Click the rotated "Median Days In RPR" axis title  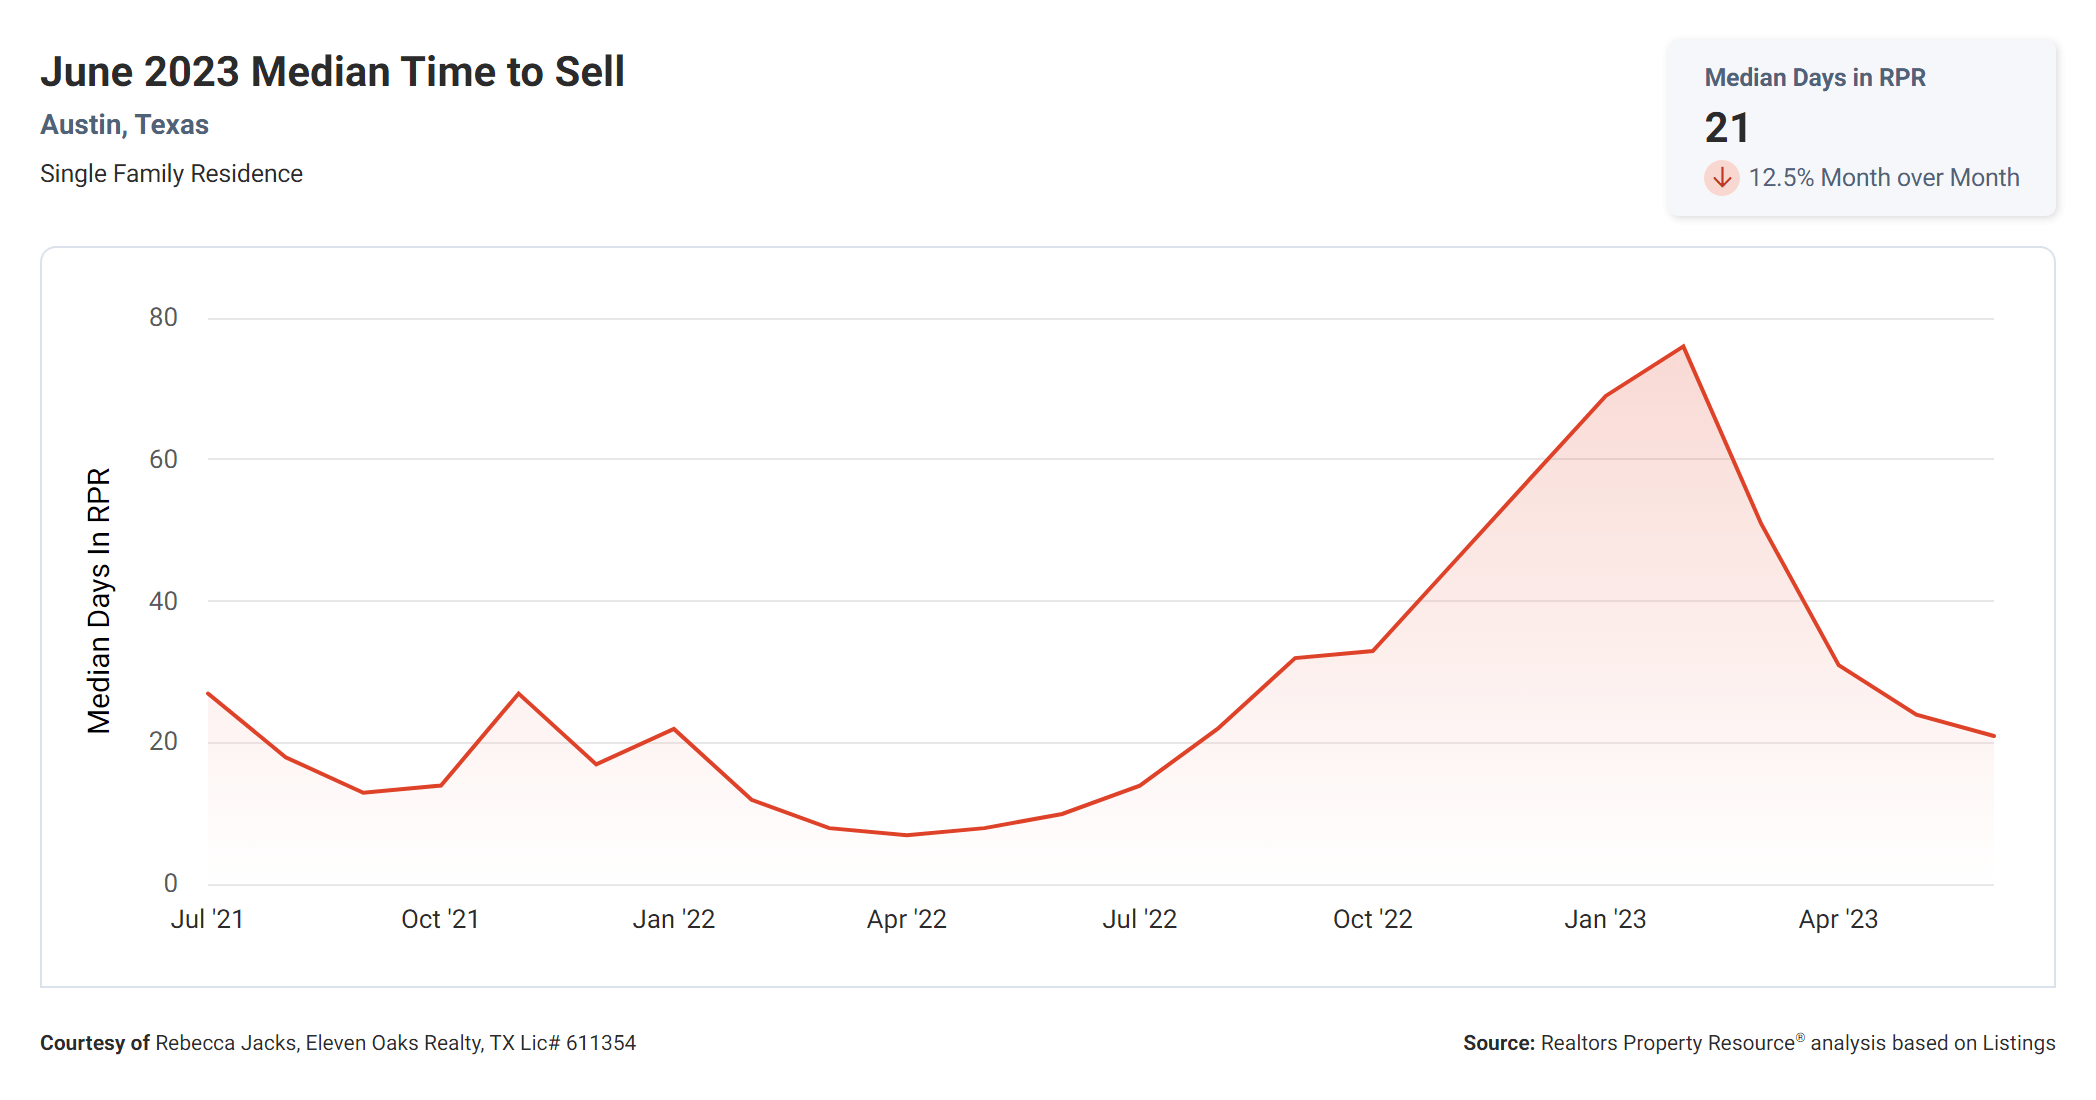click(x=99, y=601)
